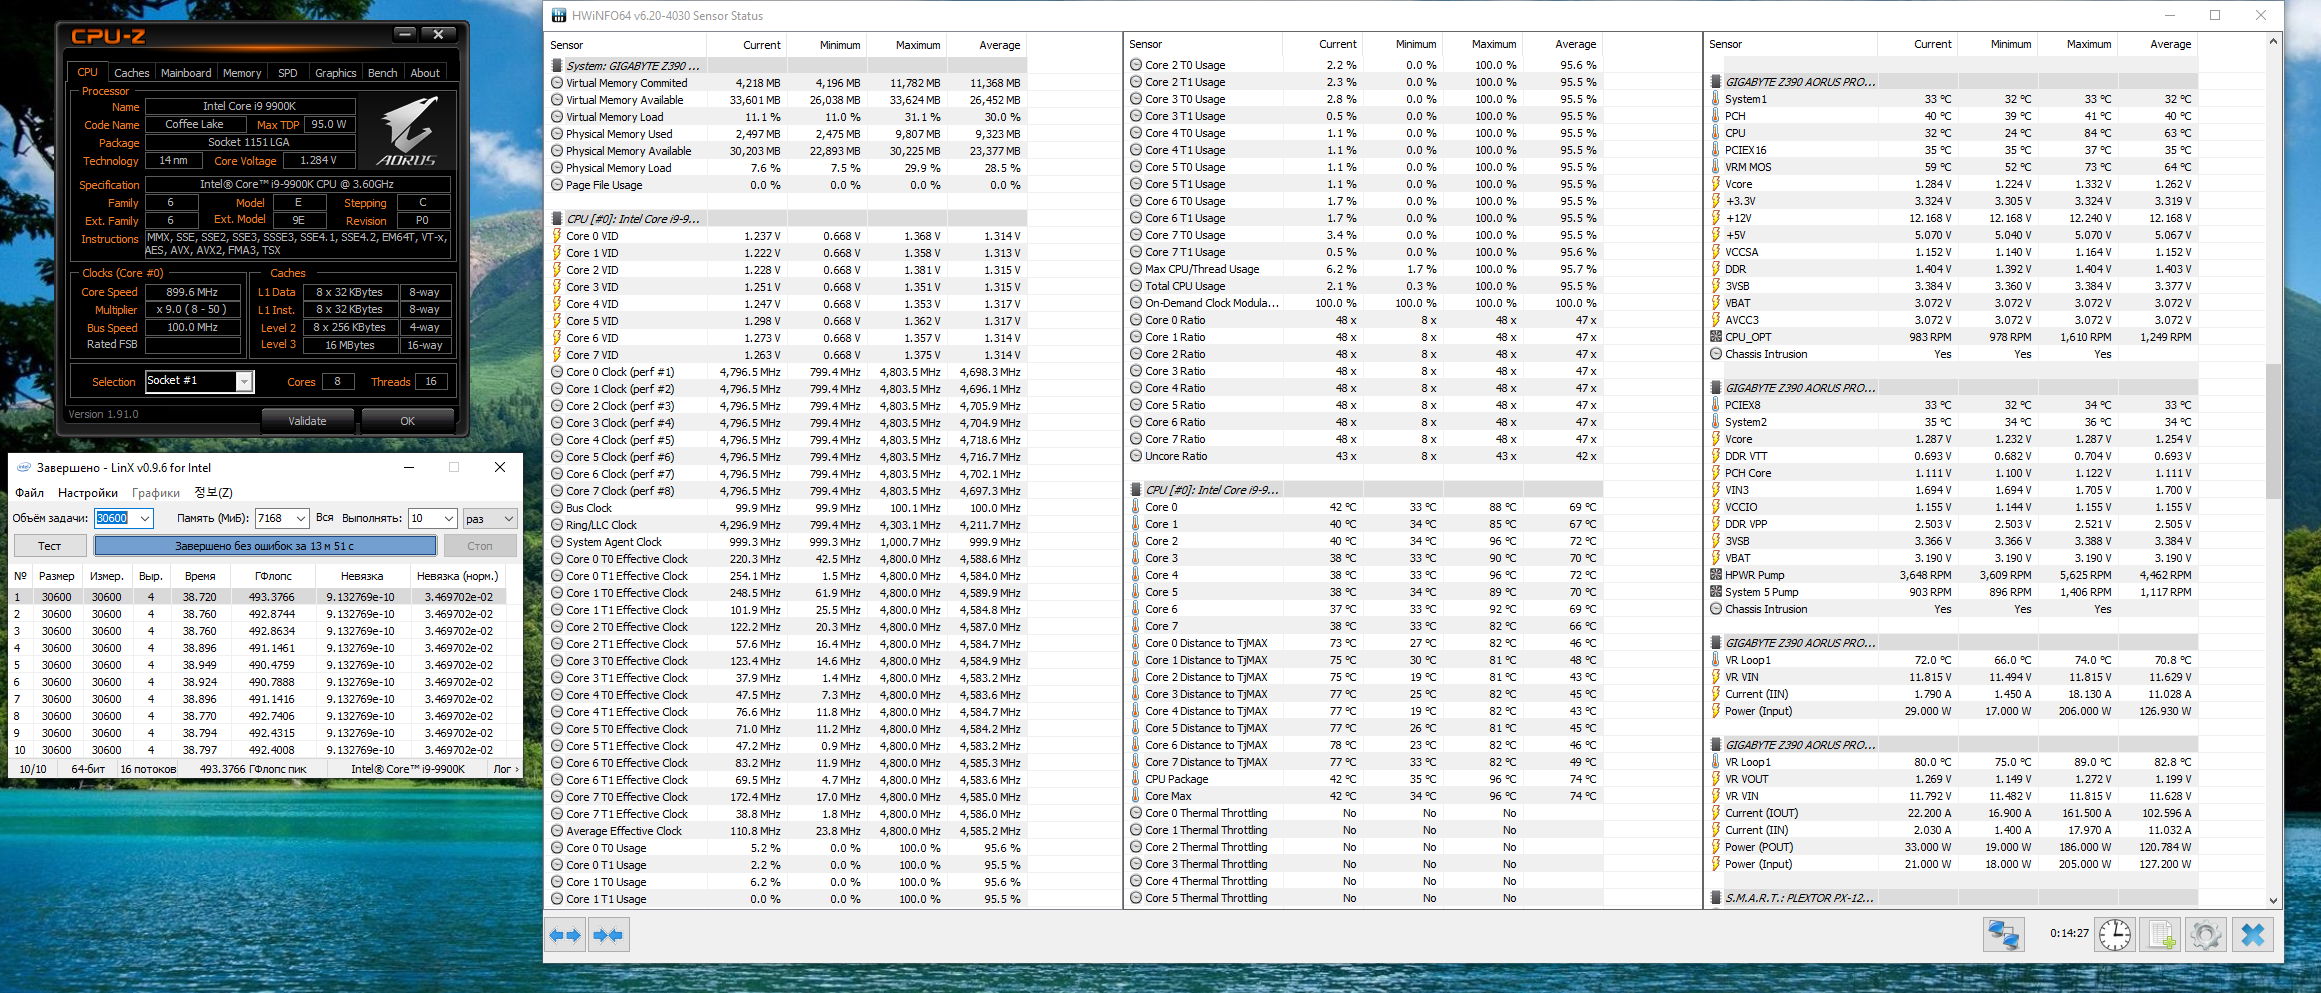This screenshot has height=993, width=2321.
Task: Switch to the Caches tab in CPU-Z
Action: pos(131,73)
